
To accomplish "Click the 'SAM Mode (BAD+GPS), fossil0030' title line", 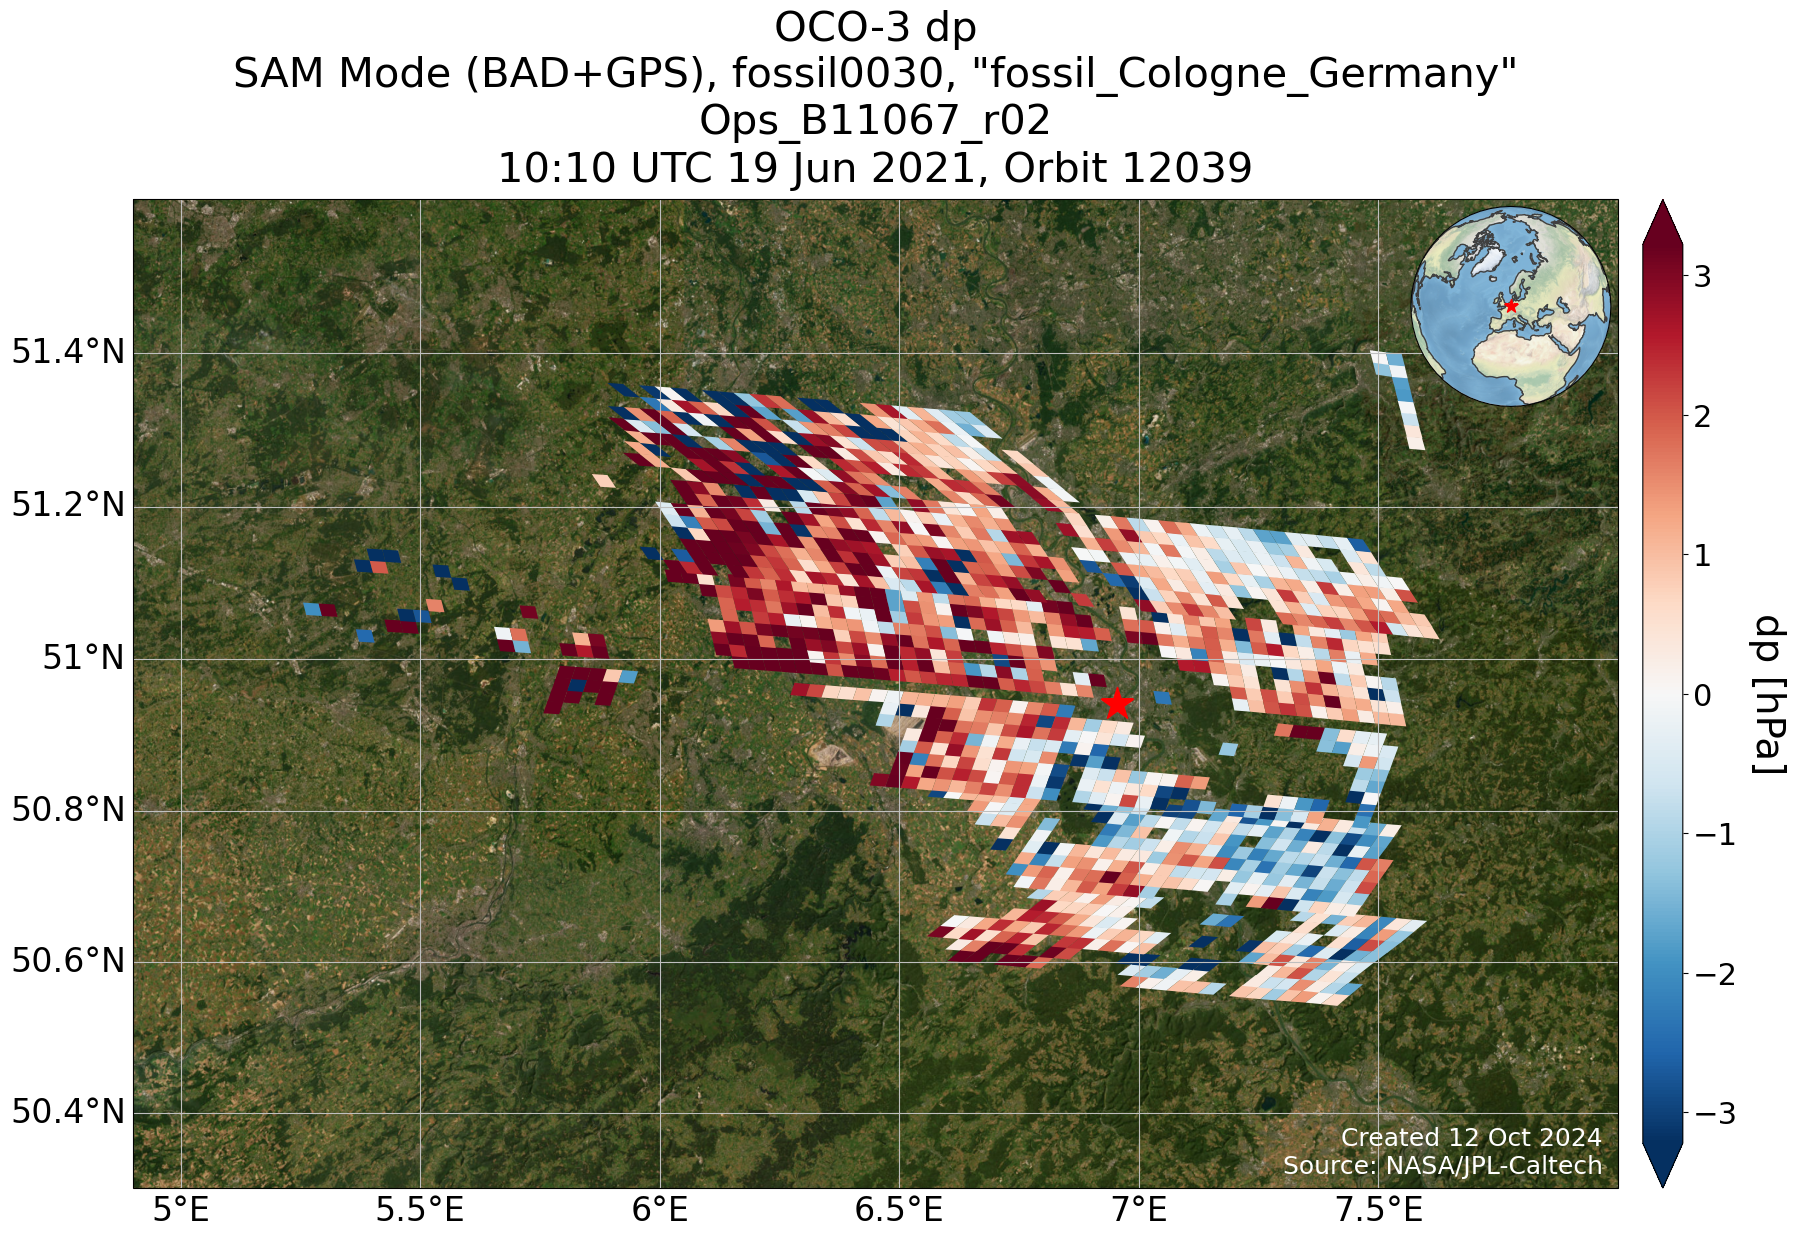I will click(875, 74).
